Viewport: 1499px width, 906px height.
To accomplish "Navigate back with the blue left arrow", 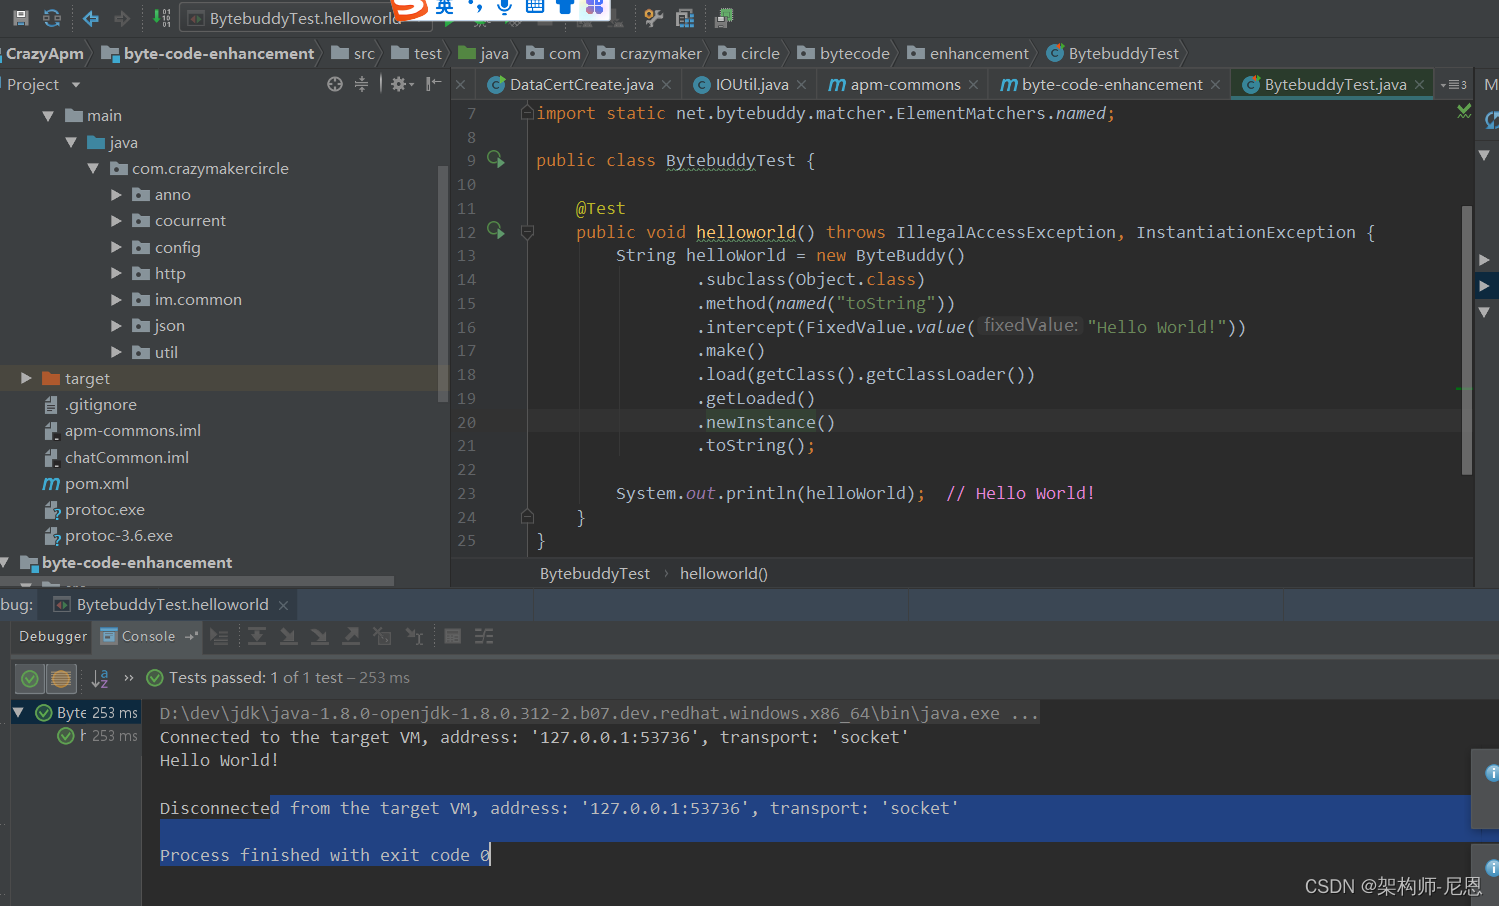I will click(x=91, y=18).
